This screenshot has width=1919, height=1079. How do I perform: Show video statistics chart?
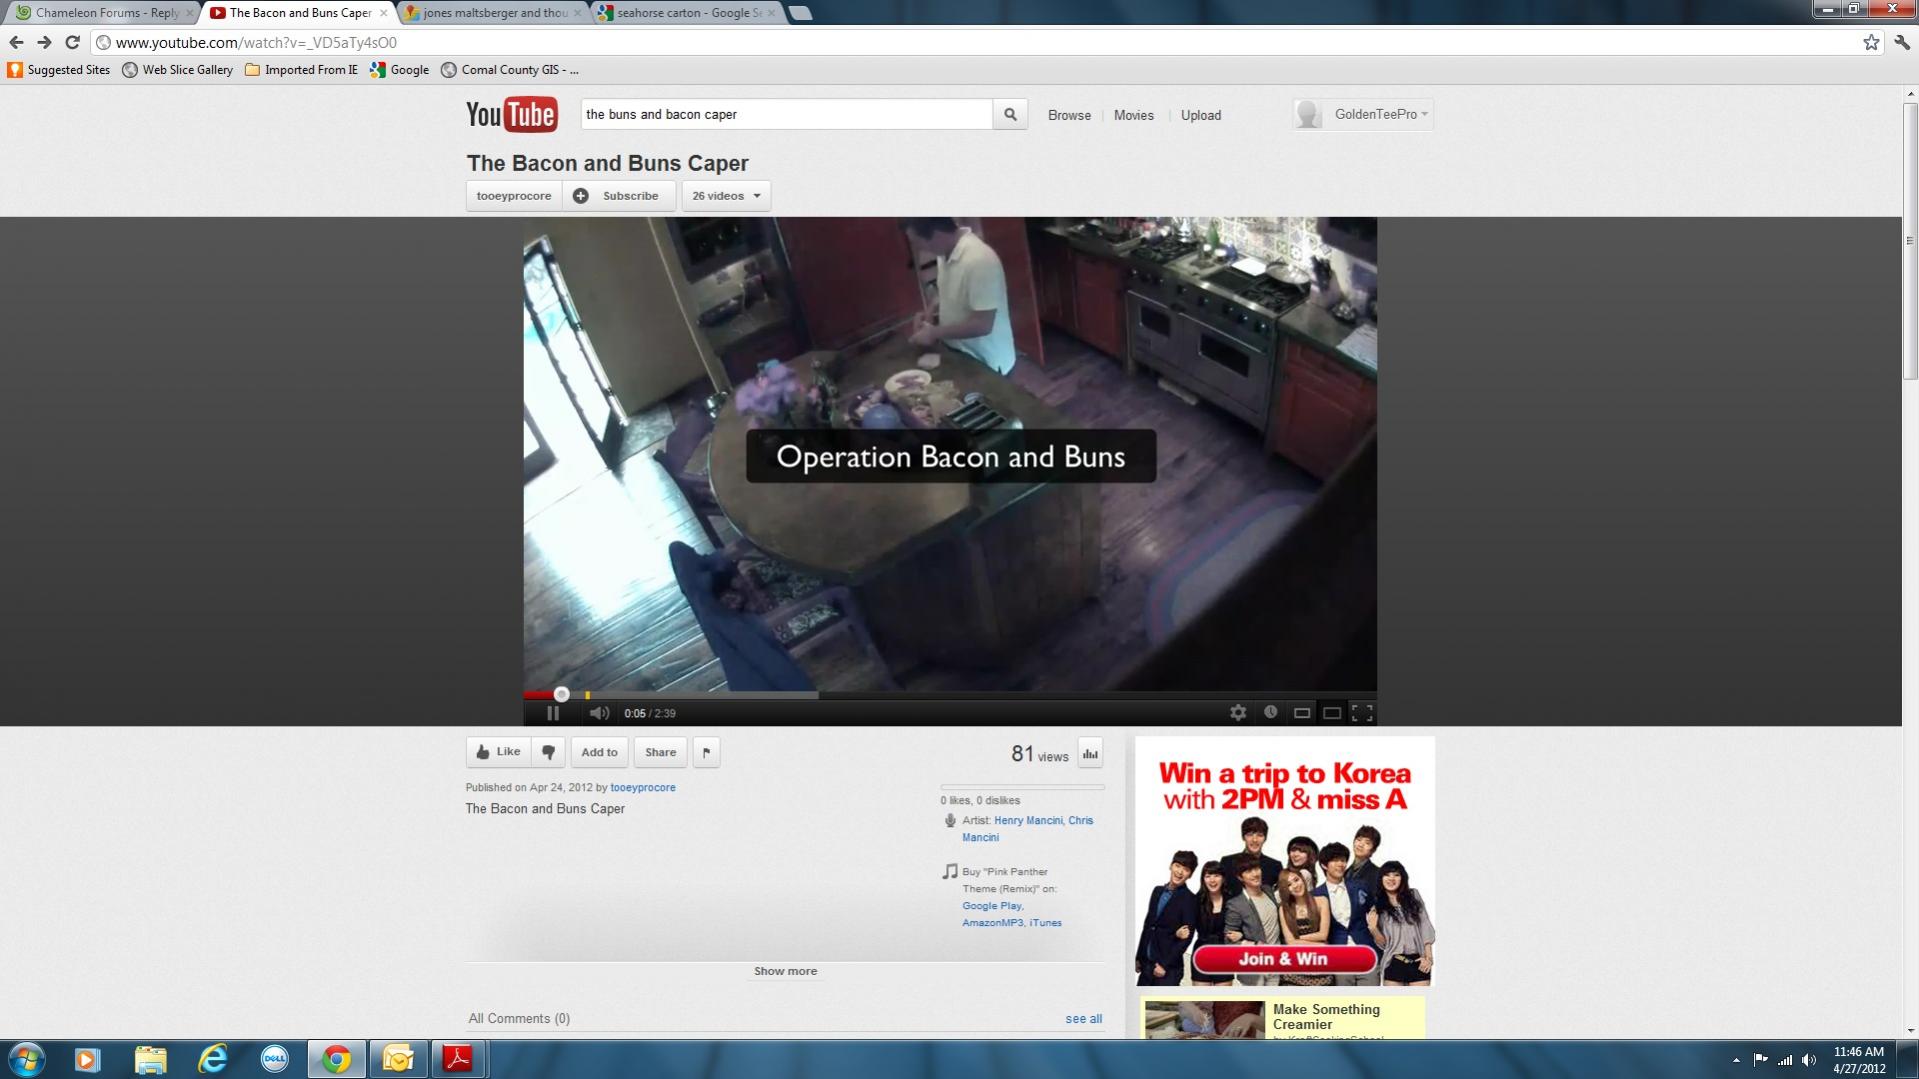tap(1090, 753)
